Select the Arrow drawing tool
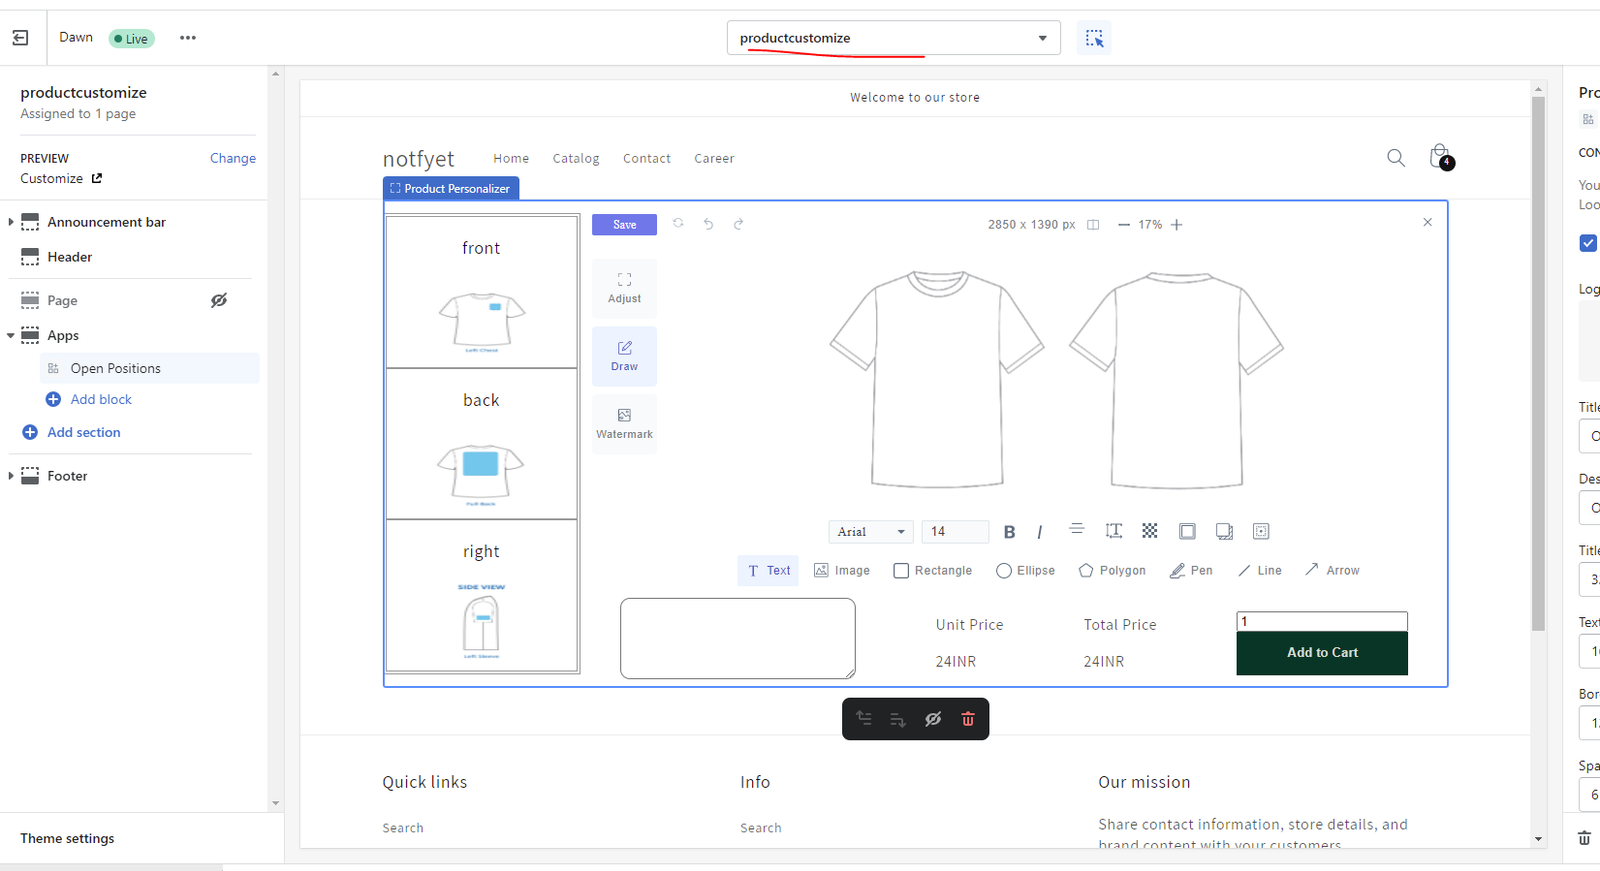 tap(1332, 570)
